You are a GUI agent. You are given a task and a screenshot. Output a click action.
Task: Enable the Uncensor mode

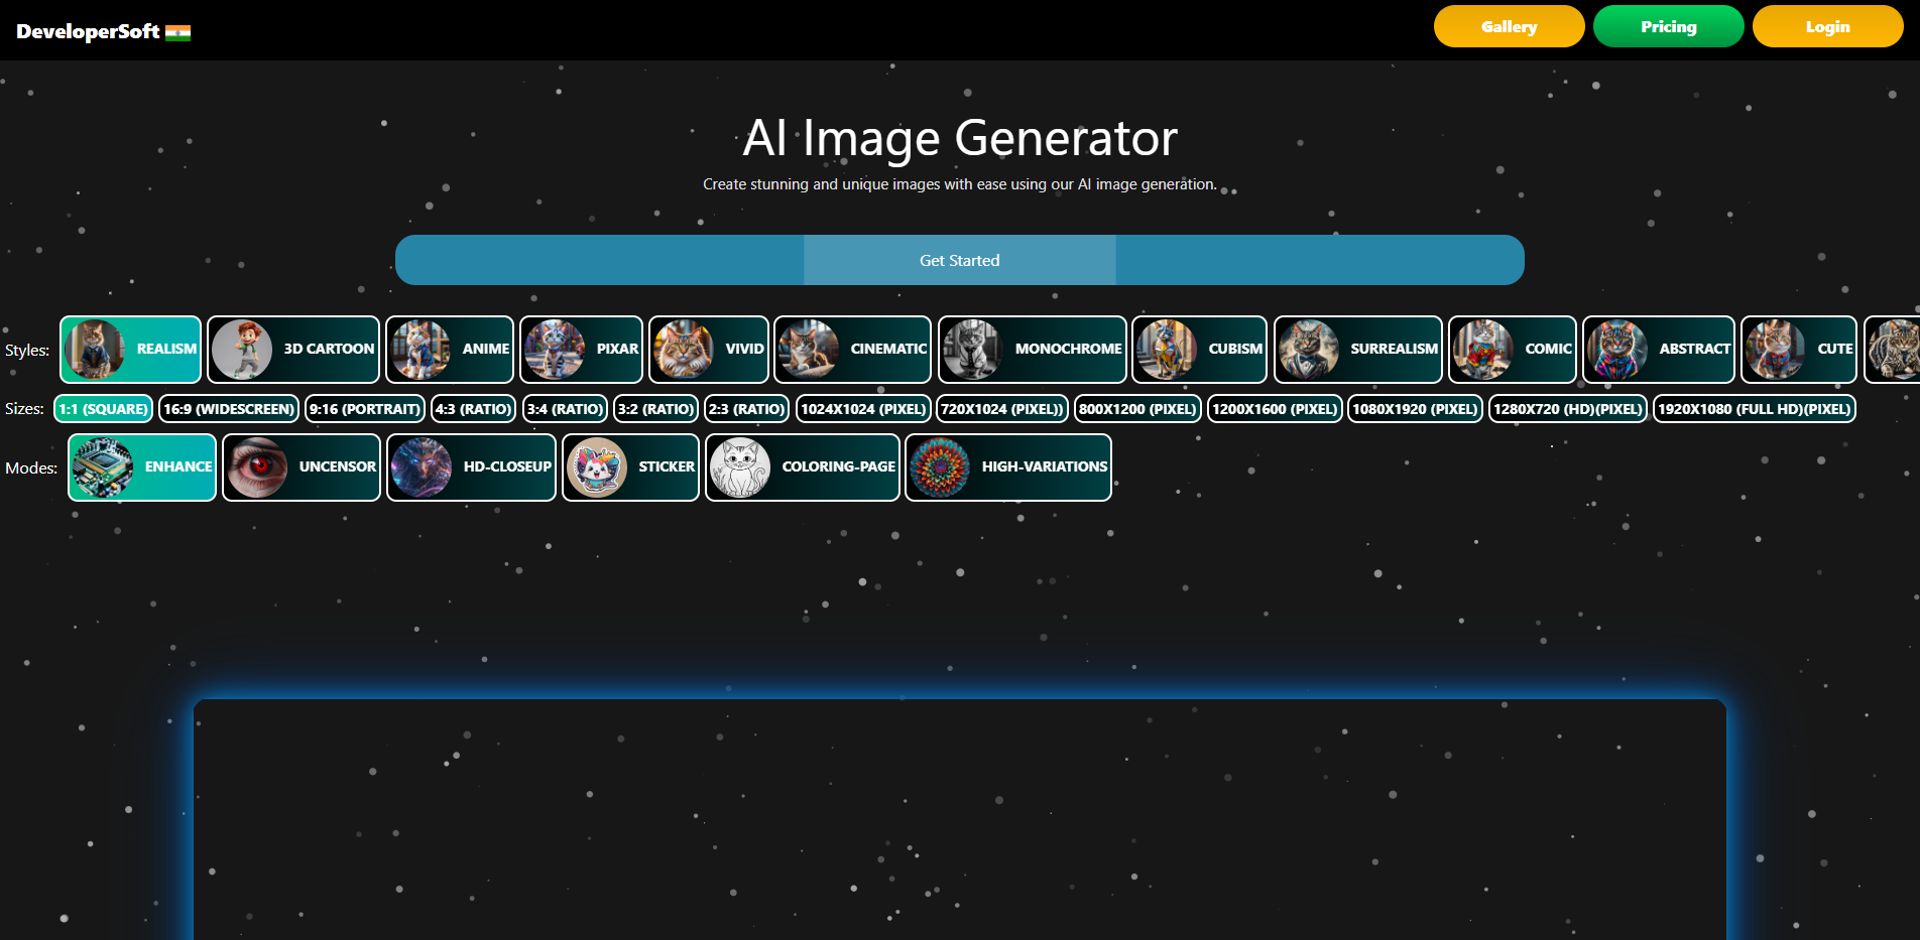(x=301, y=467)
